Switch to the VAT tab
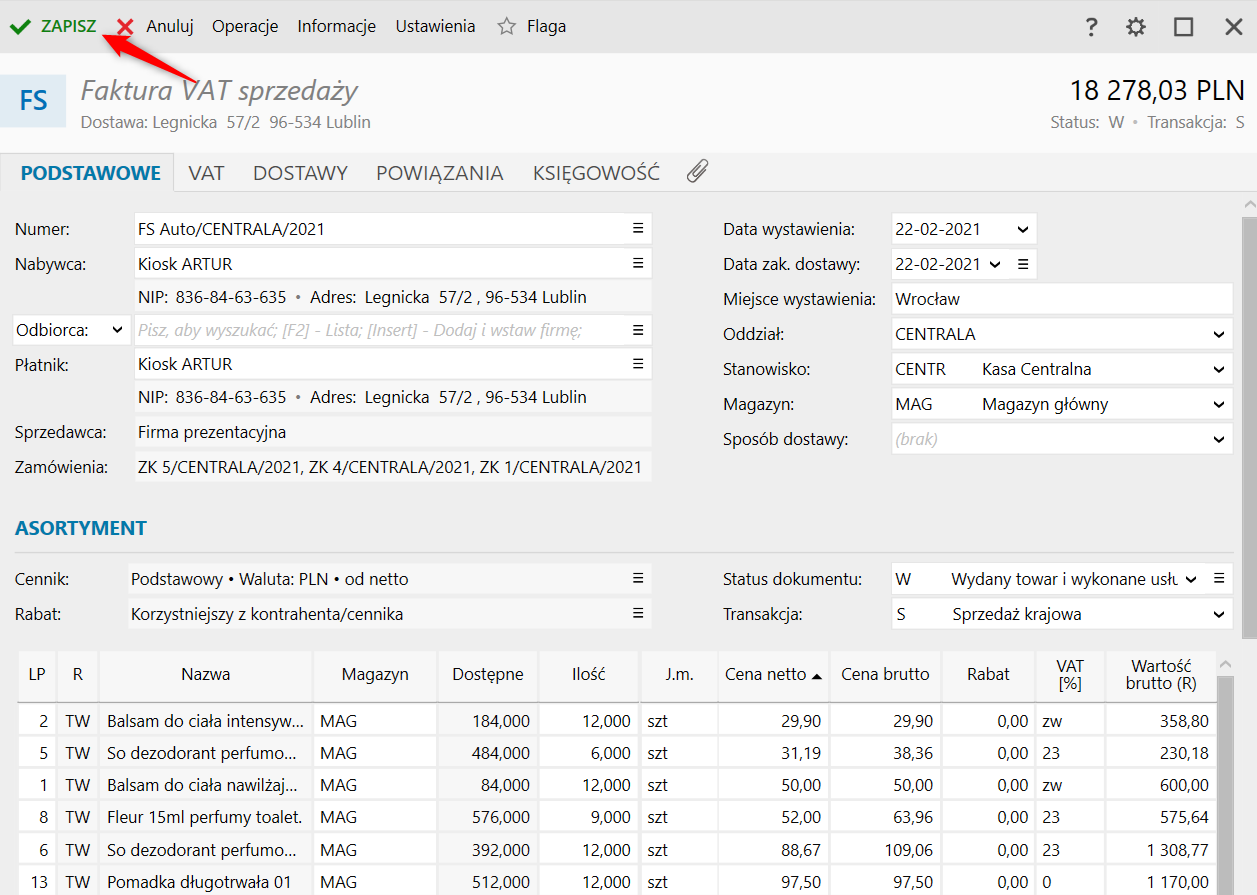This screenshot has height=895, width=1257. click(x=206, y=173)
